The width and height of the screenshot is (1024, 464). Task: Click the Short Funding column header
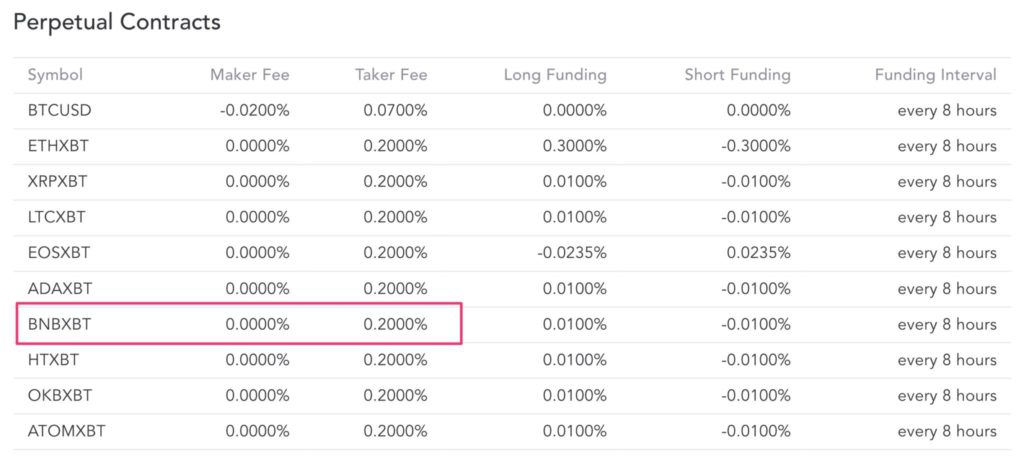737,75
